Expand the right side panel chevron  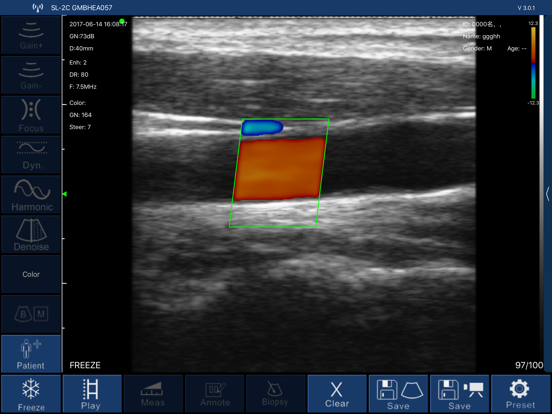pyautogui.click(x=547, y=194)
